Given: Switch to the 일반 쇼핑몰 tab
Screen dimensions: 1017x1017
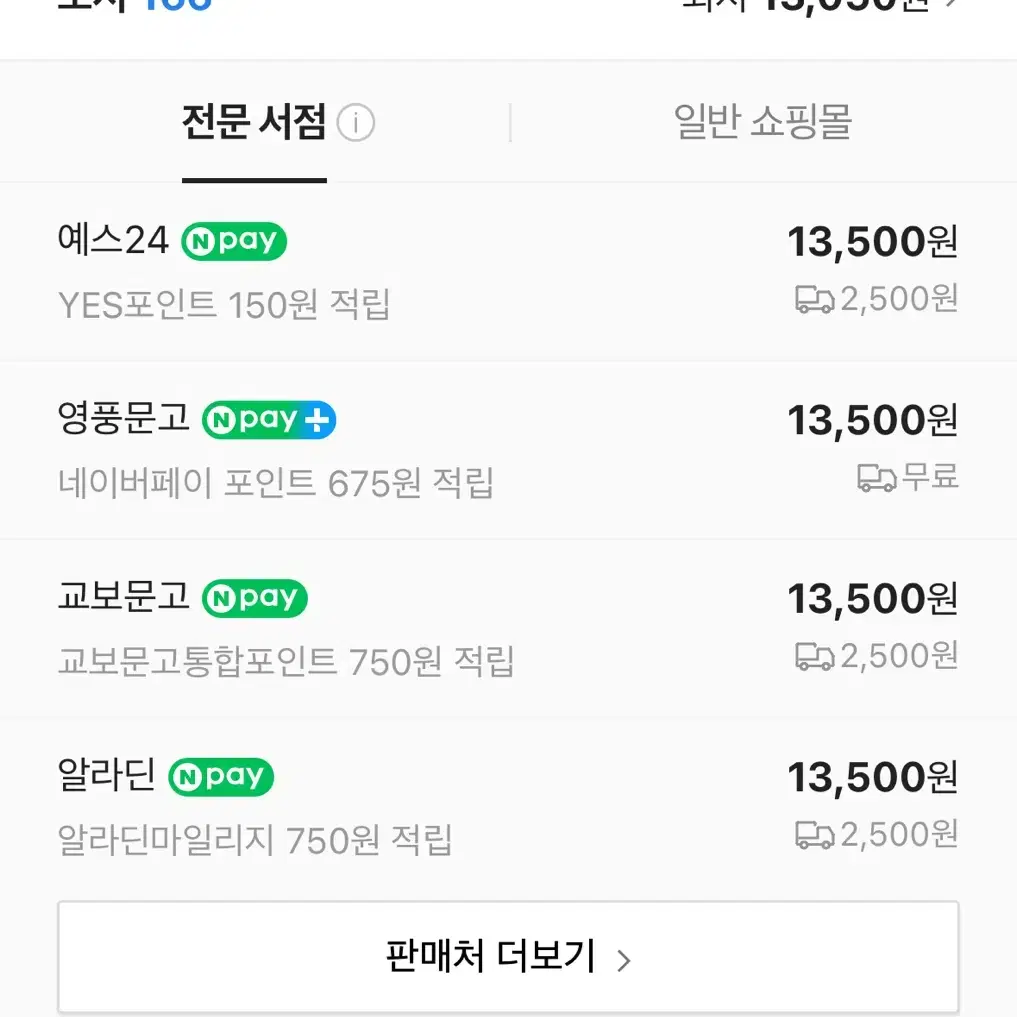Looking at the screenshot, I should [763, 122].
